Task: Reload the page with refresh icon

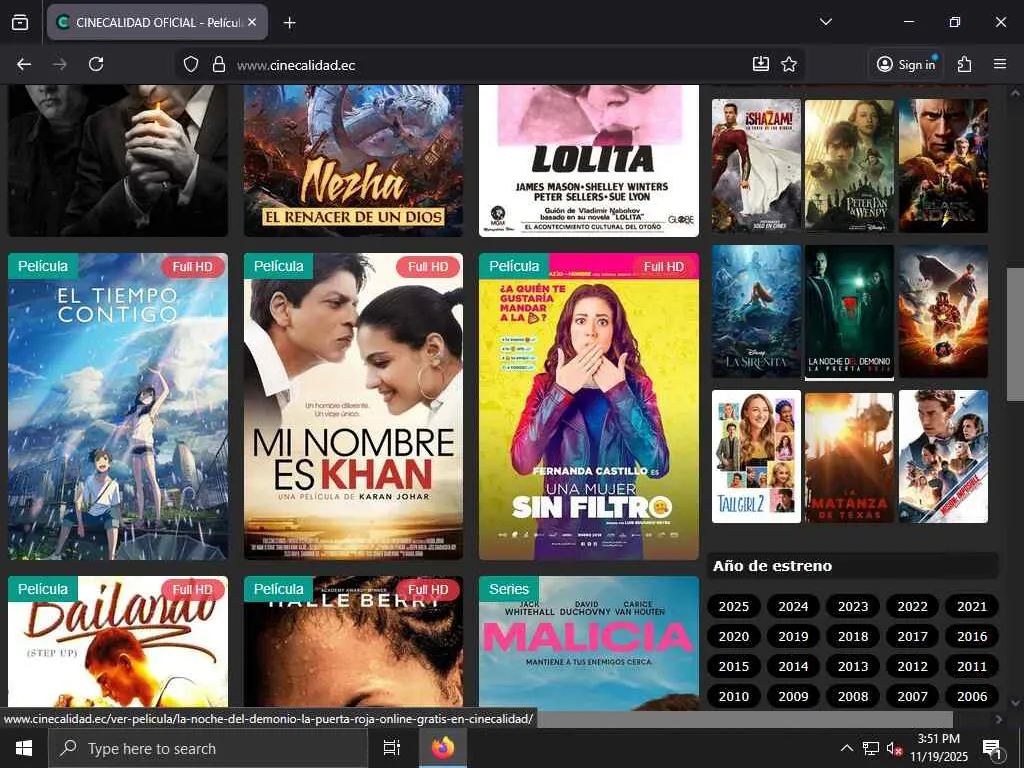Action: point(96,64)
